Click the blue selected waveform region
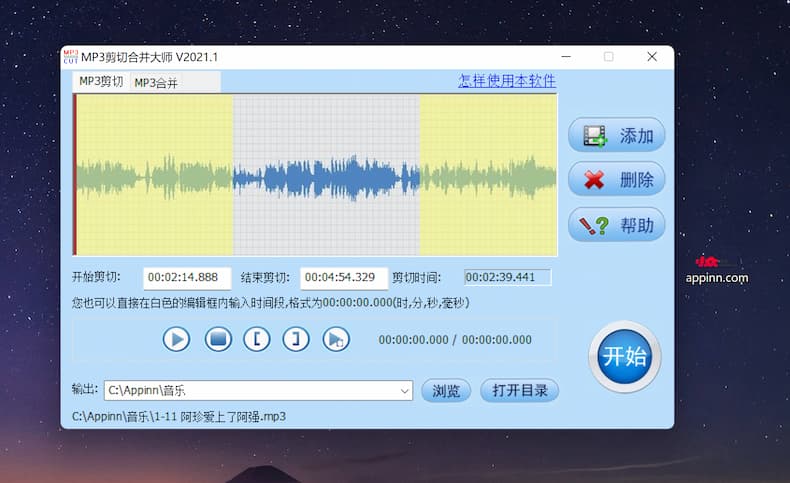The height and width of the screenshot is (483, 790). click(x=326, y=176)
